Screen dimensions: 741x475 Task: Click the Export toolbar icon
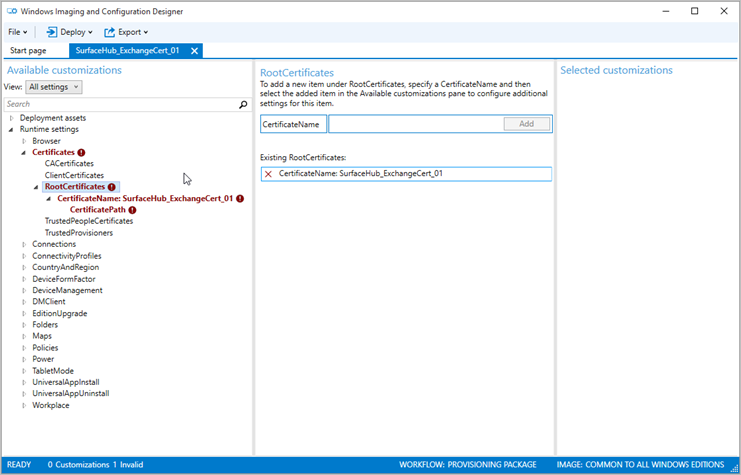click(x=110, y=32)
